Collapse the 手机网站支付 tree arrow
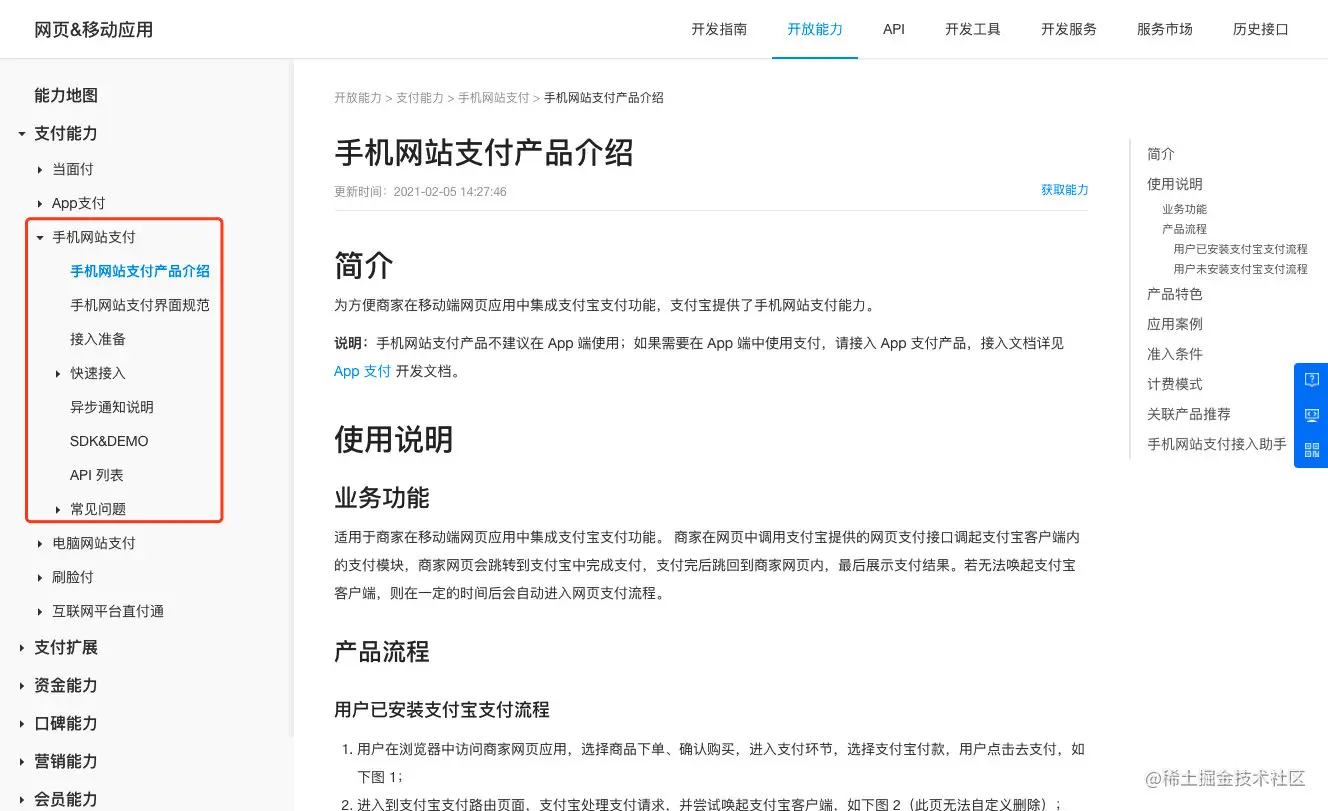This screenshot has height=811, width=1328. (40, 238)
